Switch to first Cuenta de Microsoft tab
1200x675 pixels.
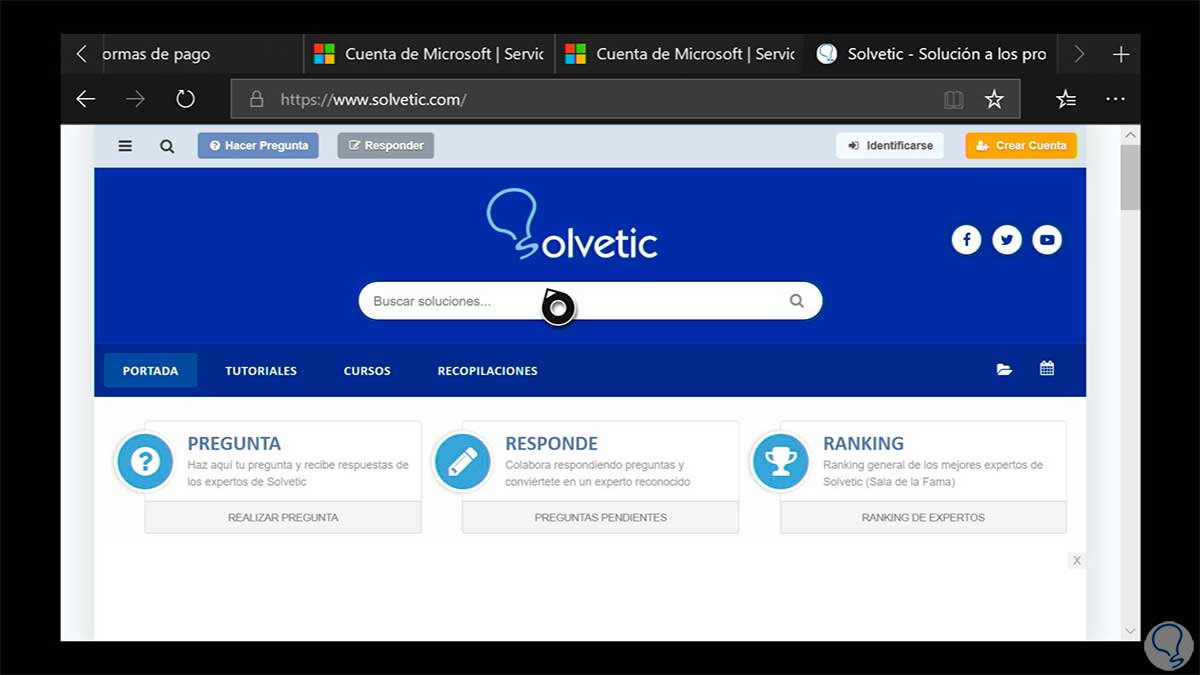click(x=428, y=54)
